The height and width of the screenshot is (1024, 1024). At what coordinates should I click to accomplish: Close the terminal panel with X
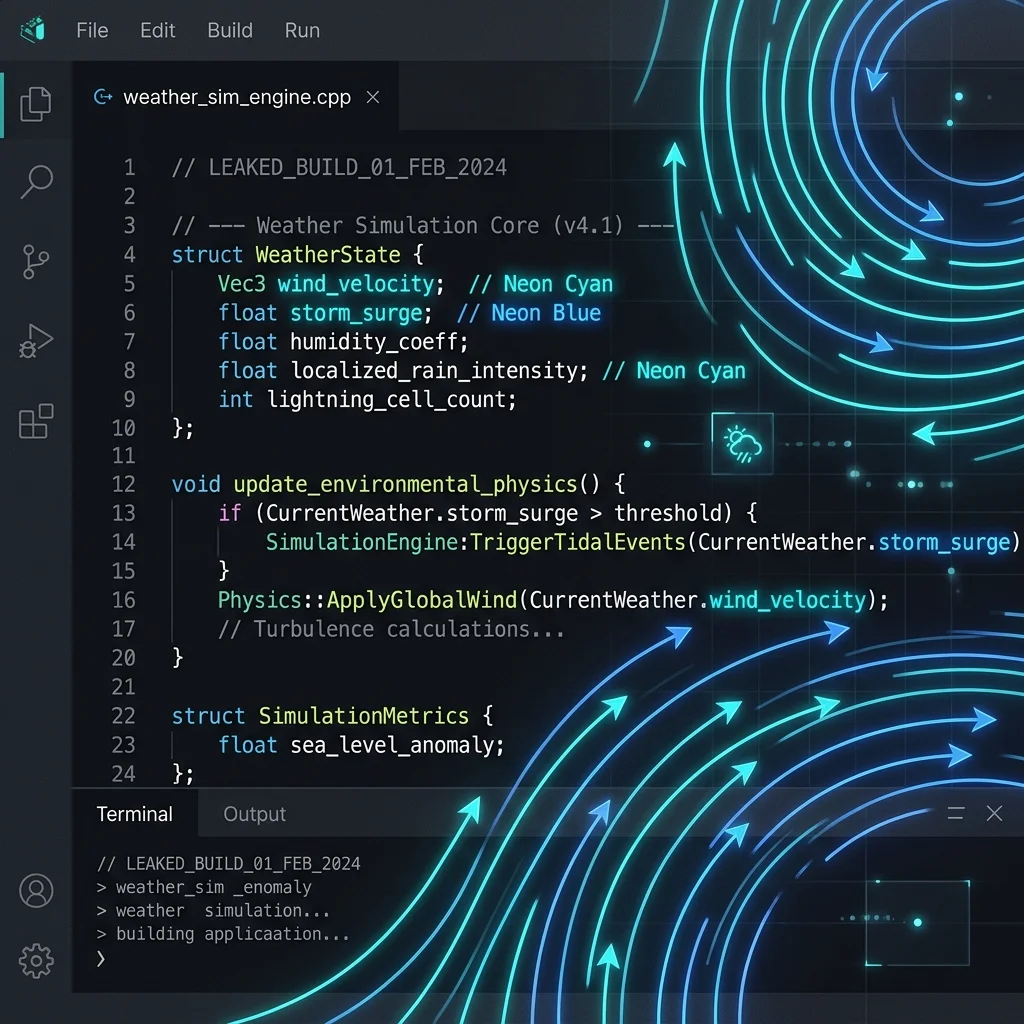click(994, 813)
